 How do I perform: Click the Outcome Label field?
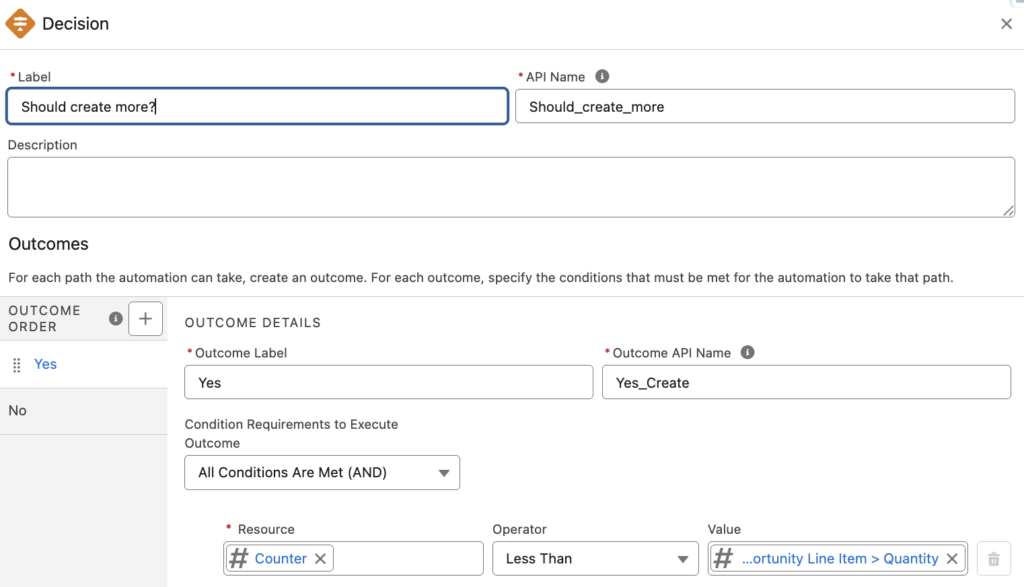388,382
